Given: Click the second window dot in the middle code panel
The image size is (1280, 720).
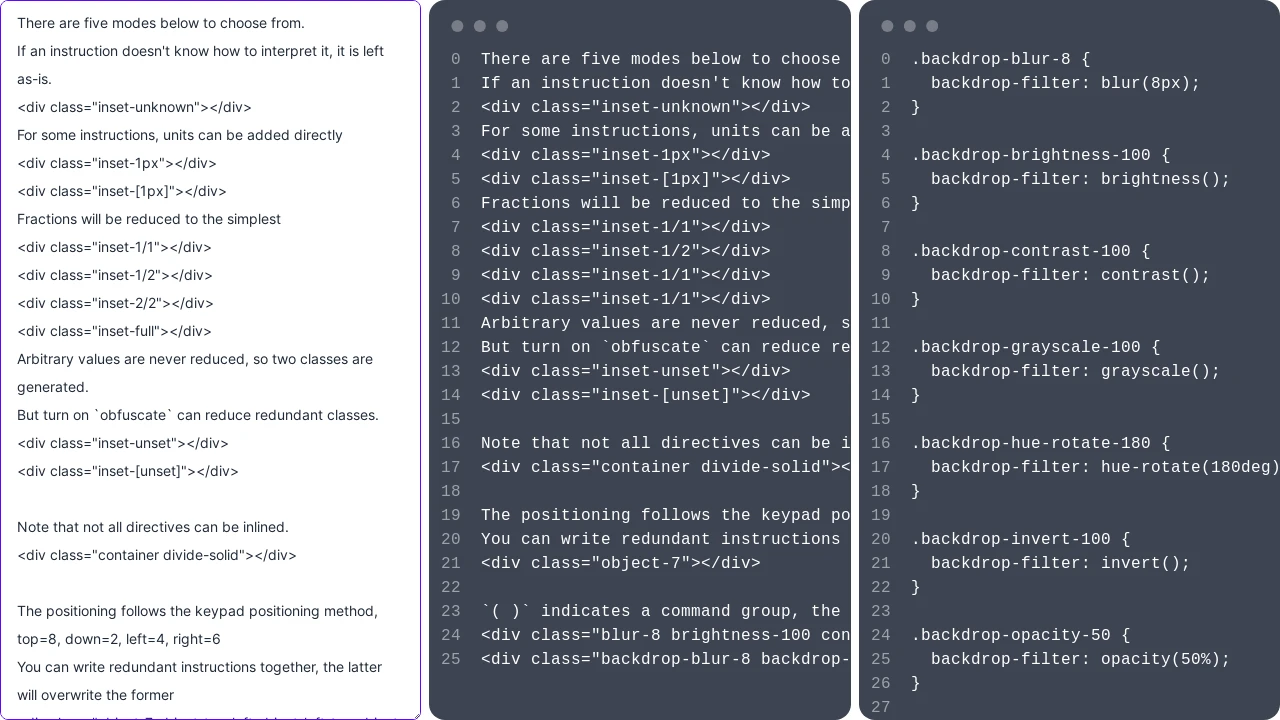Looking at the screenshot, I should pos(480,26).
